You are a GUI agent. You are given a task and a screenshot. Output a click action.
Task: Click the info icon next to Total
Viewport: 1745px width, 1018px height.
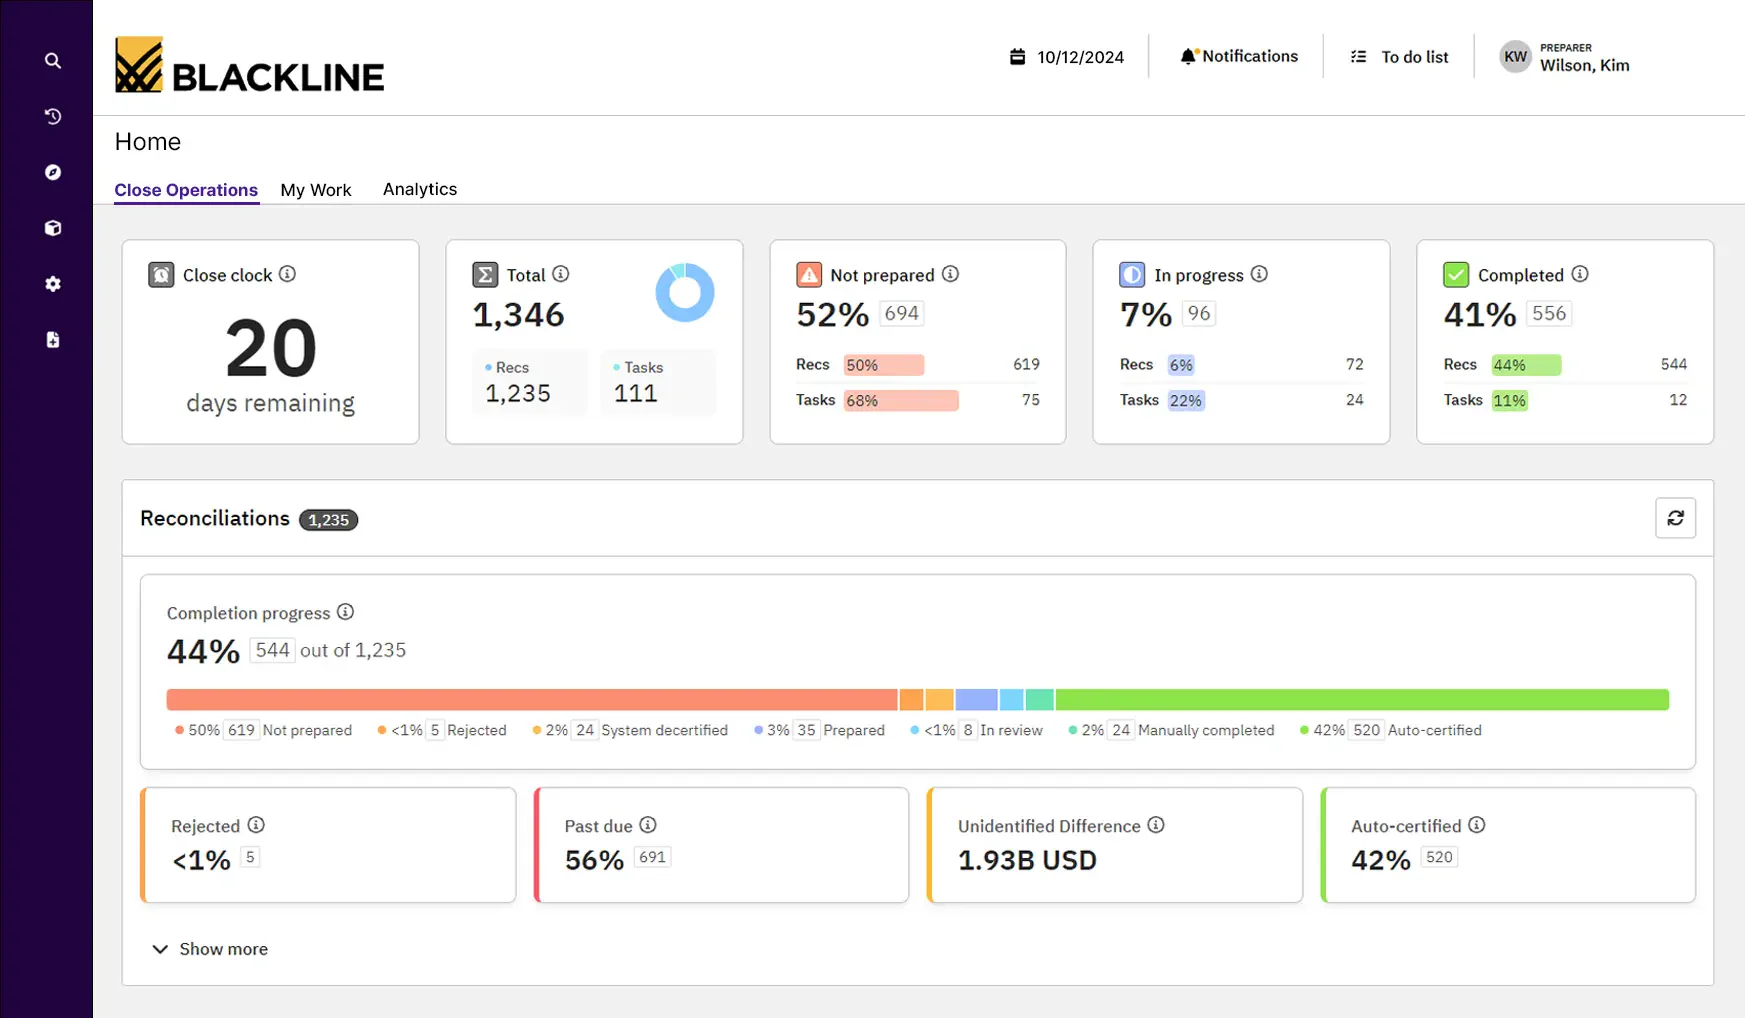(561, 274)
